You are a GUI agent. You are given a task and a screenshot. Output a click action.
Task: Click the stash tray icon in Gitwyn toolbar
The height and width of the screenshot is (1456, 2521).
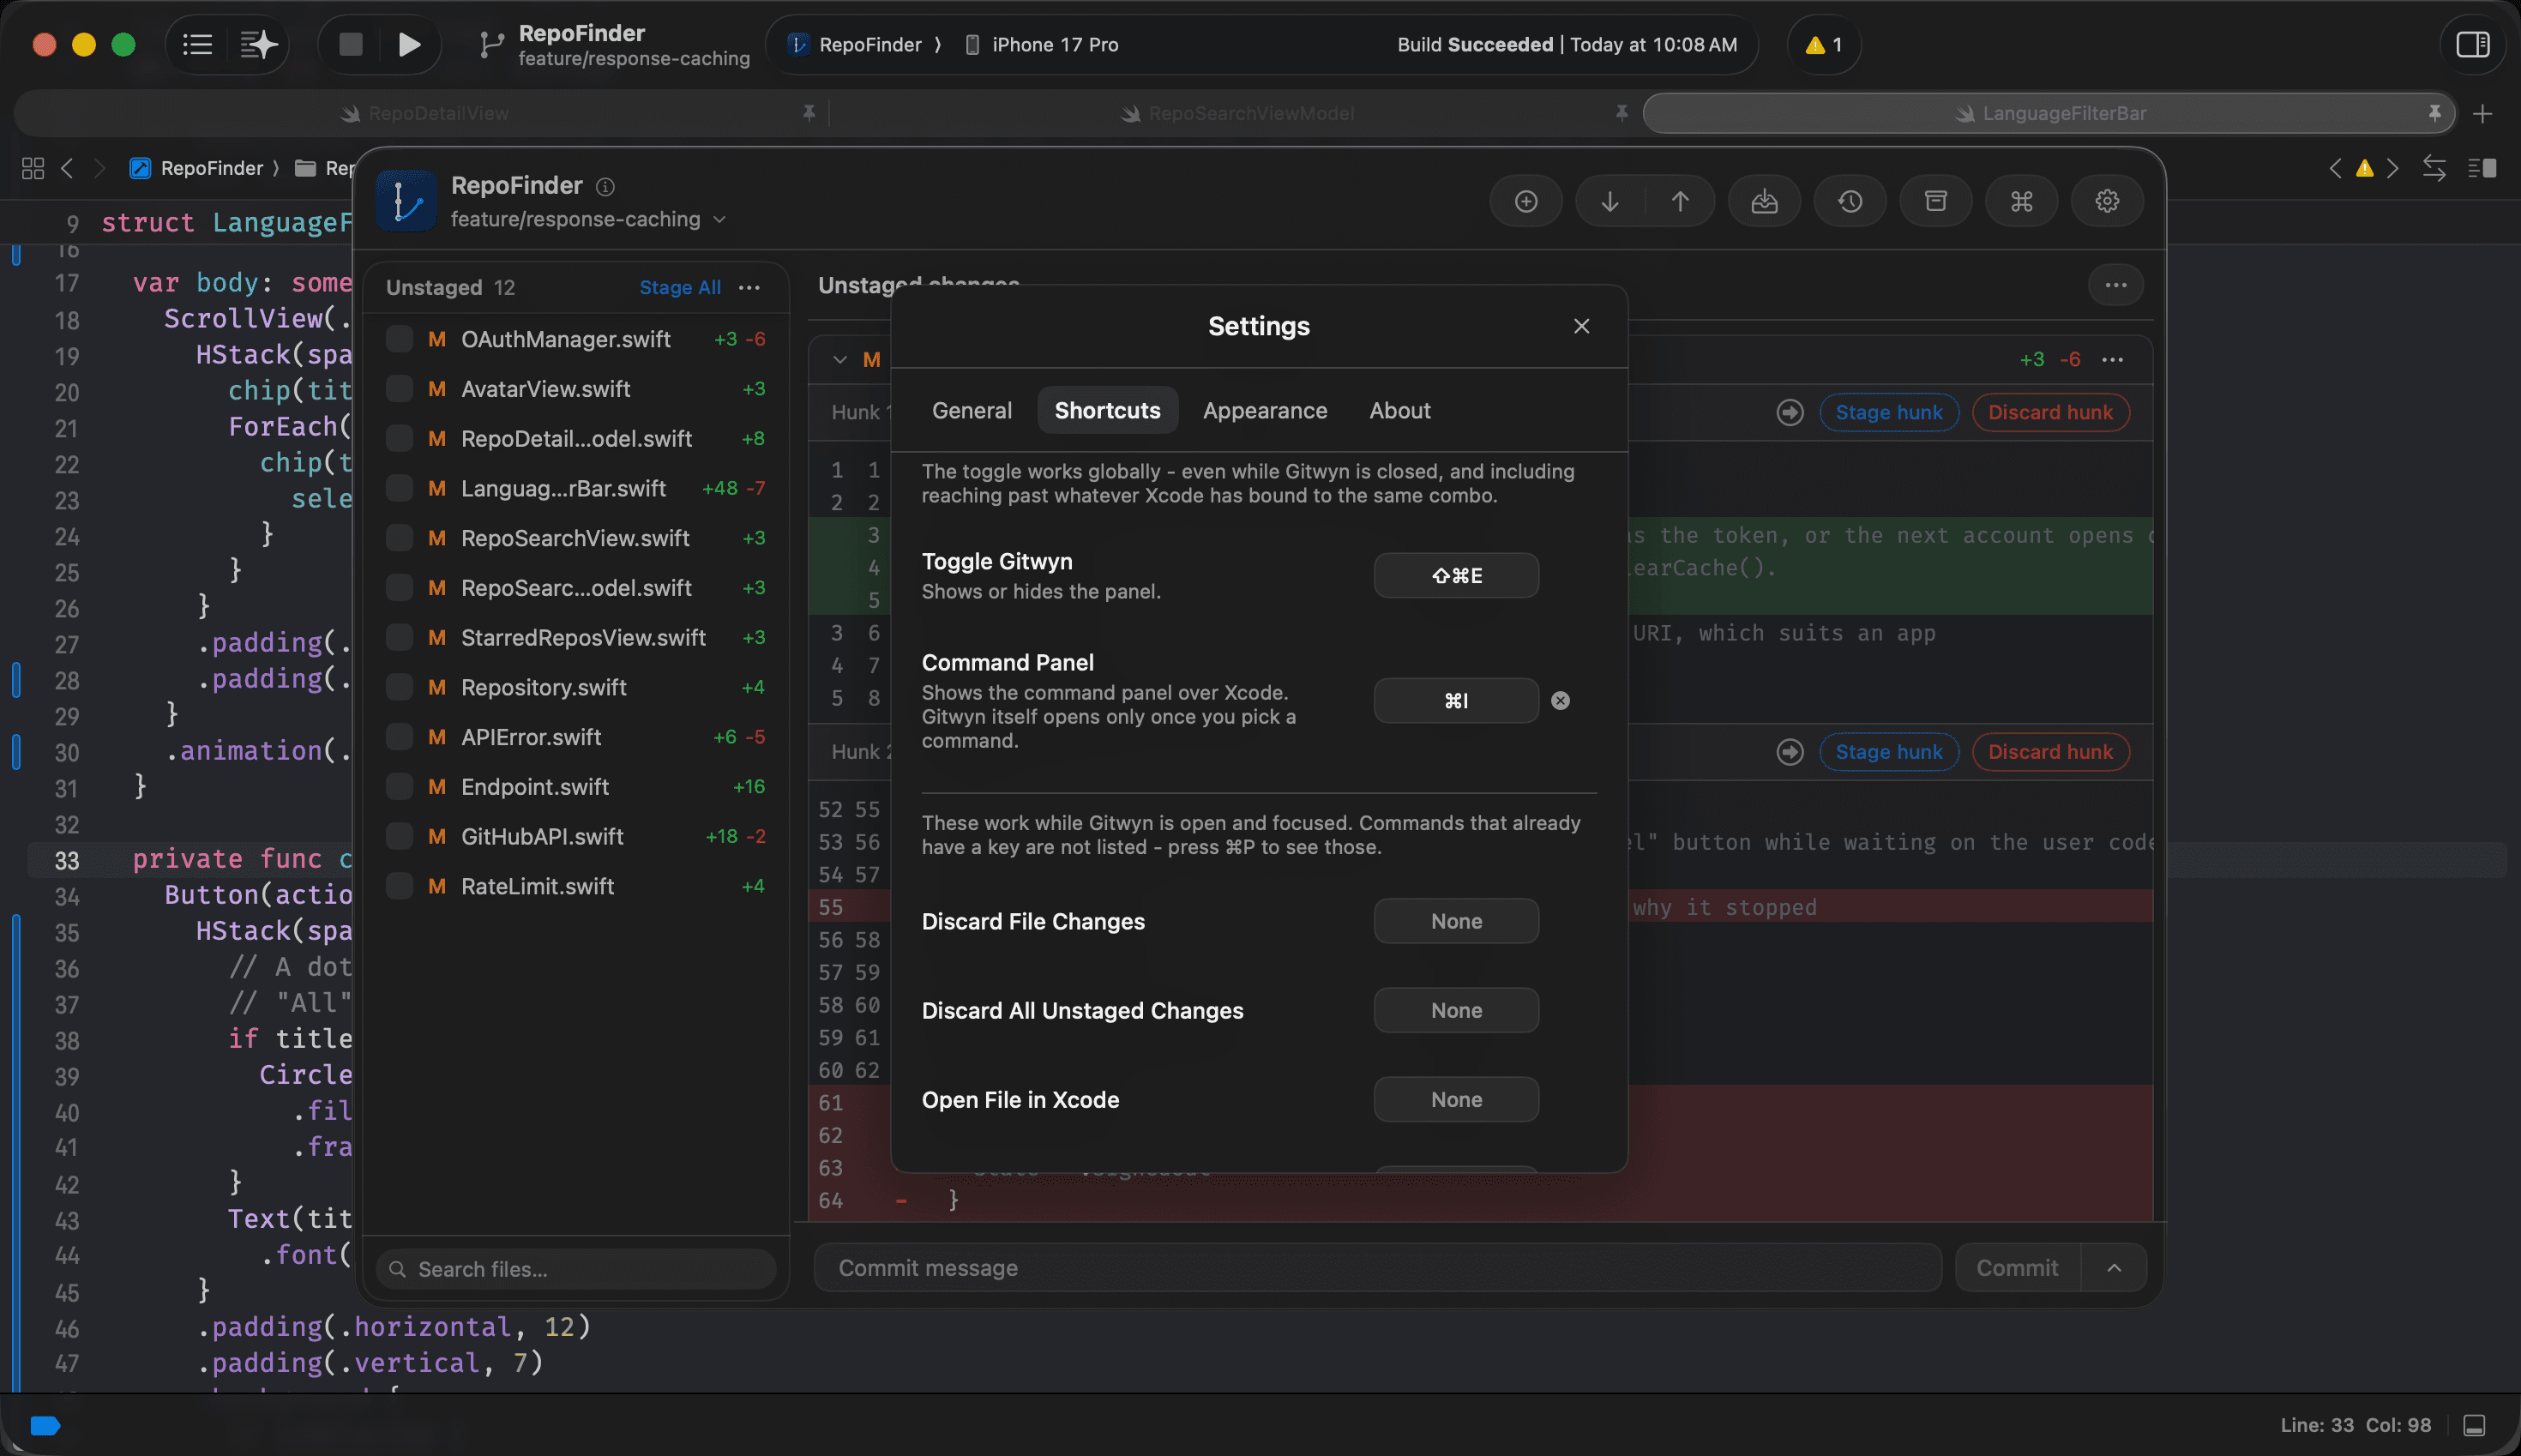[x=1765, y=202]
